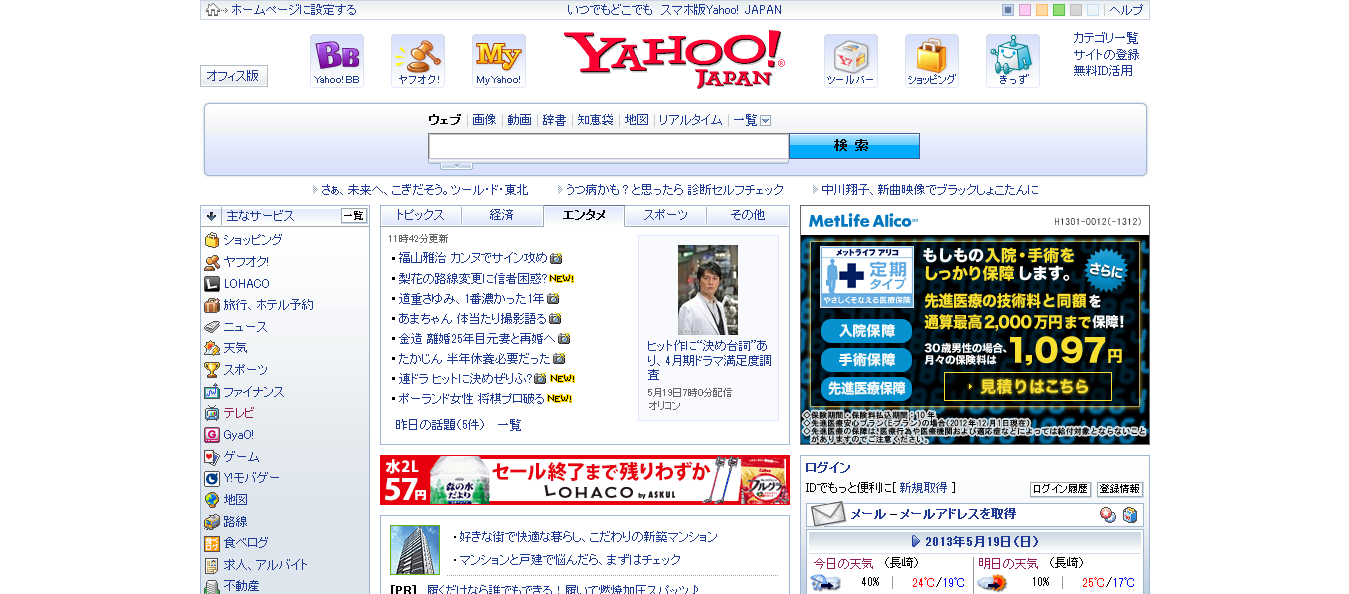
Task: Click the ゲーム sidebar icon
Action: pos(212,457)
